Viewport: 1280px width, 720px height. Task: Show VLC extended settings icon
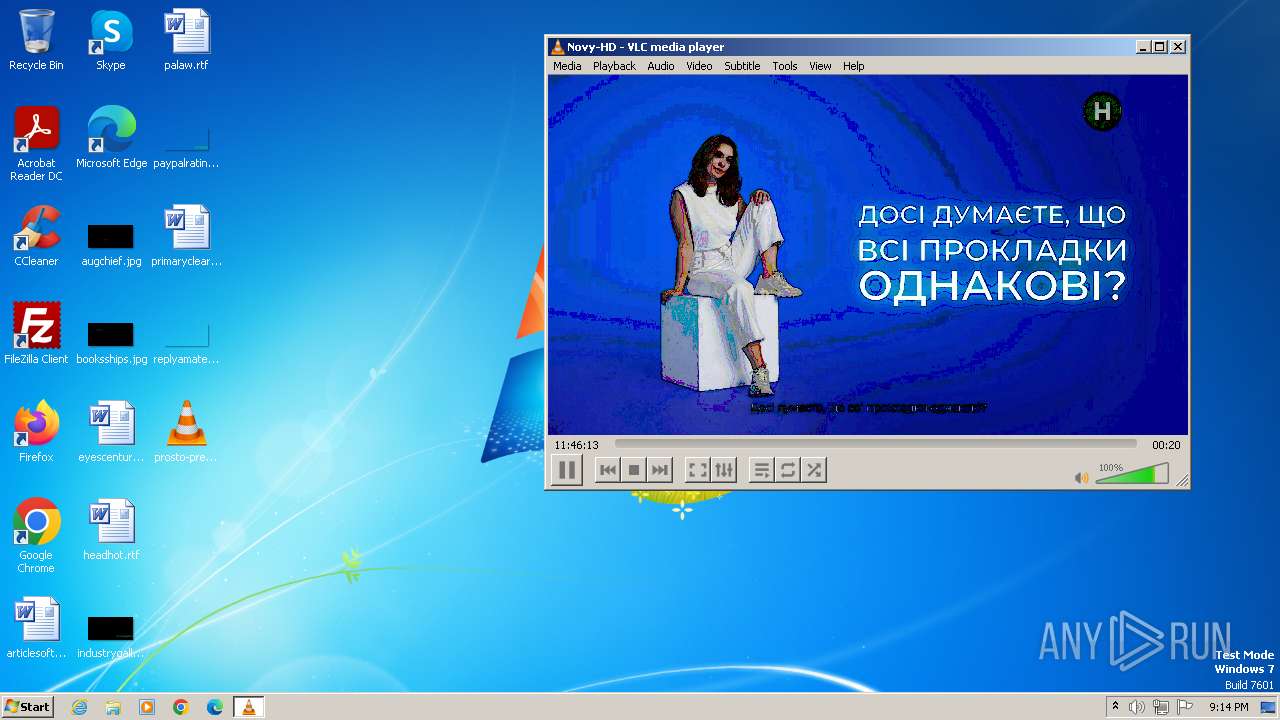coord(723,470)
